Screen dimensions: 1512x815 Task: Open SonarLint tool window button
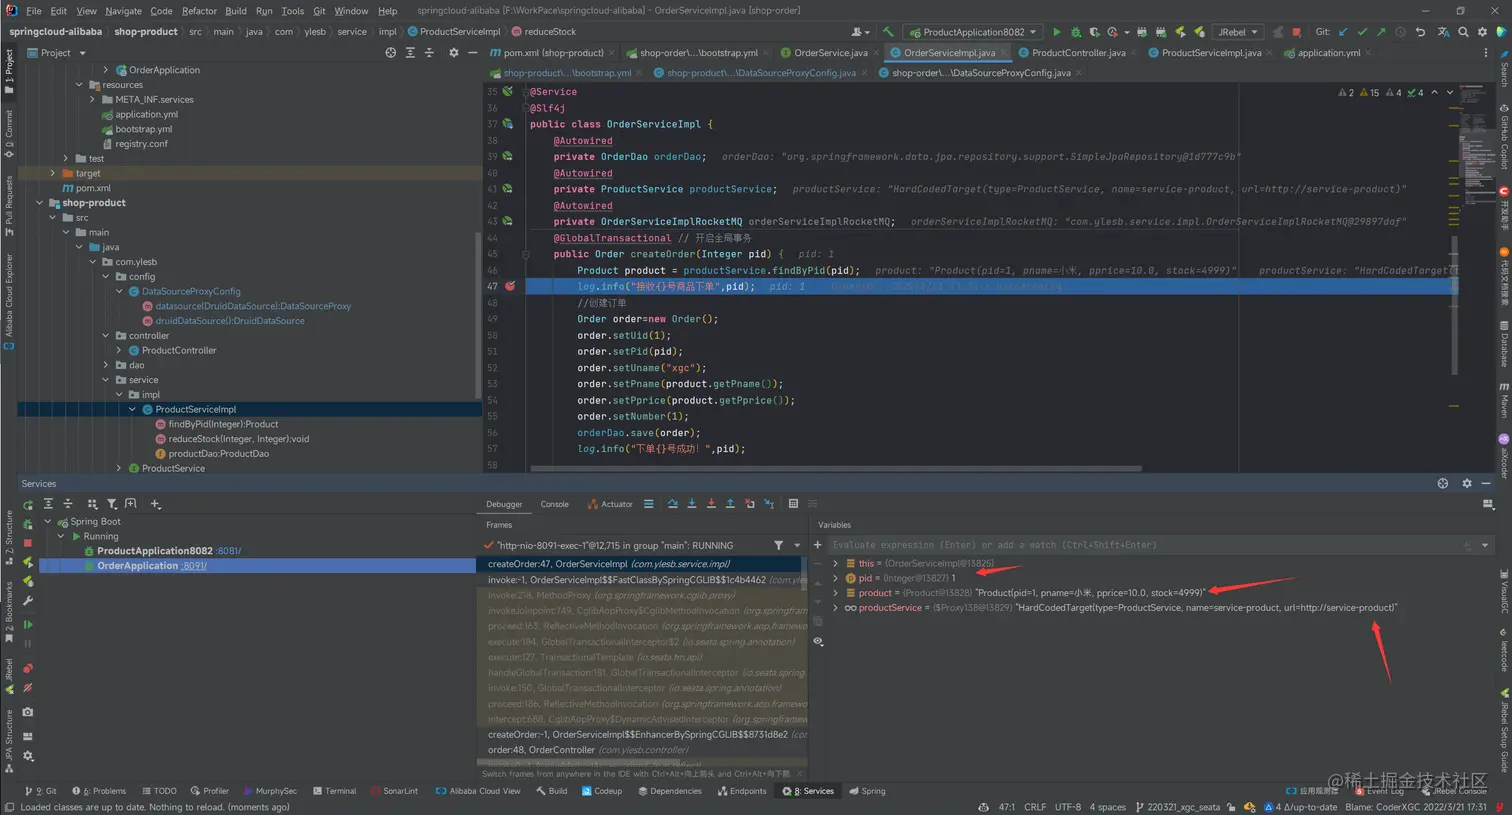pyautogui.click(x=394, y=791)
